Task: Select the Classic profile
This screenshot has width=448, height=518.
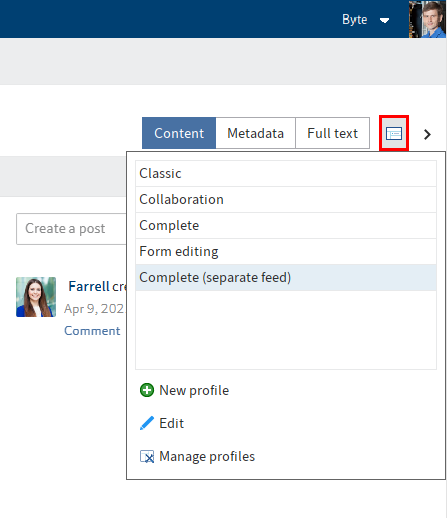Action: pyautogui.click(x=286, y=173)
